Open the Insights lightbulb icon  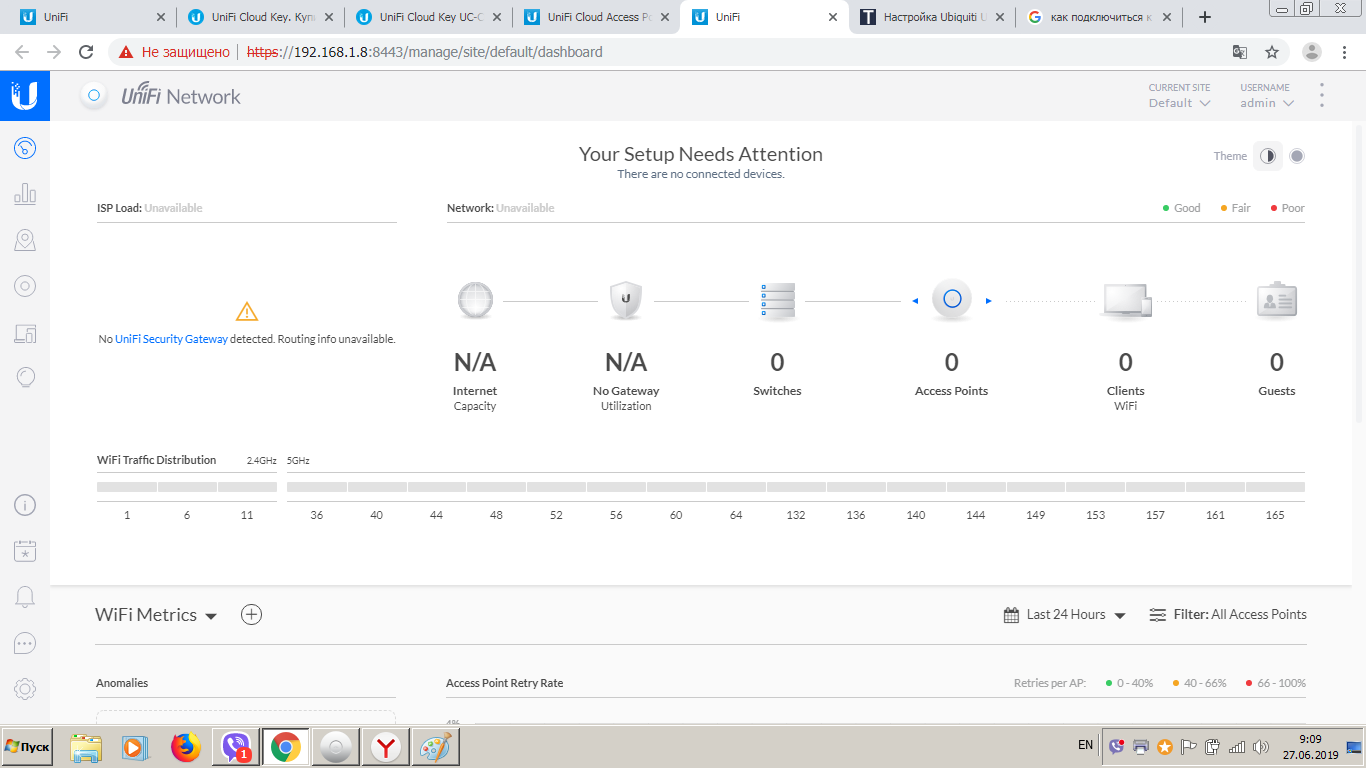pos(25,378)
